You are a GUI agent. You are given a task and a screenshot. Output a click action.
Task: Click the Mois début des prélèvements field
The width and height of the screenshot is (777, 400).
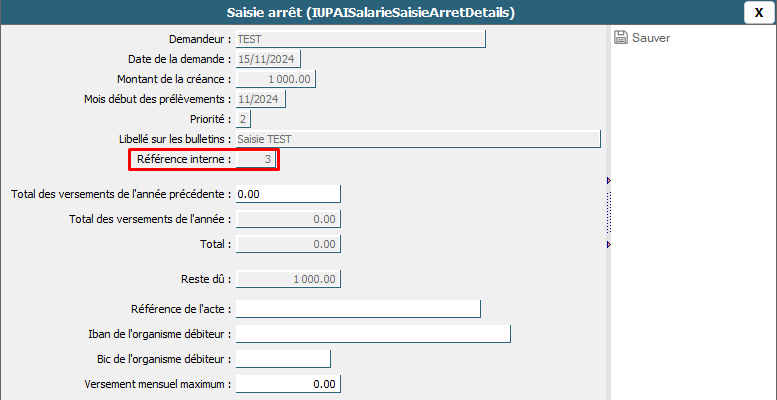click(x=260, y=99)
